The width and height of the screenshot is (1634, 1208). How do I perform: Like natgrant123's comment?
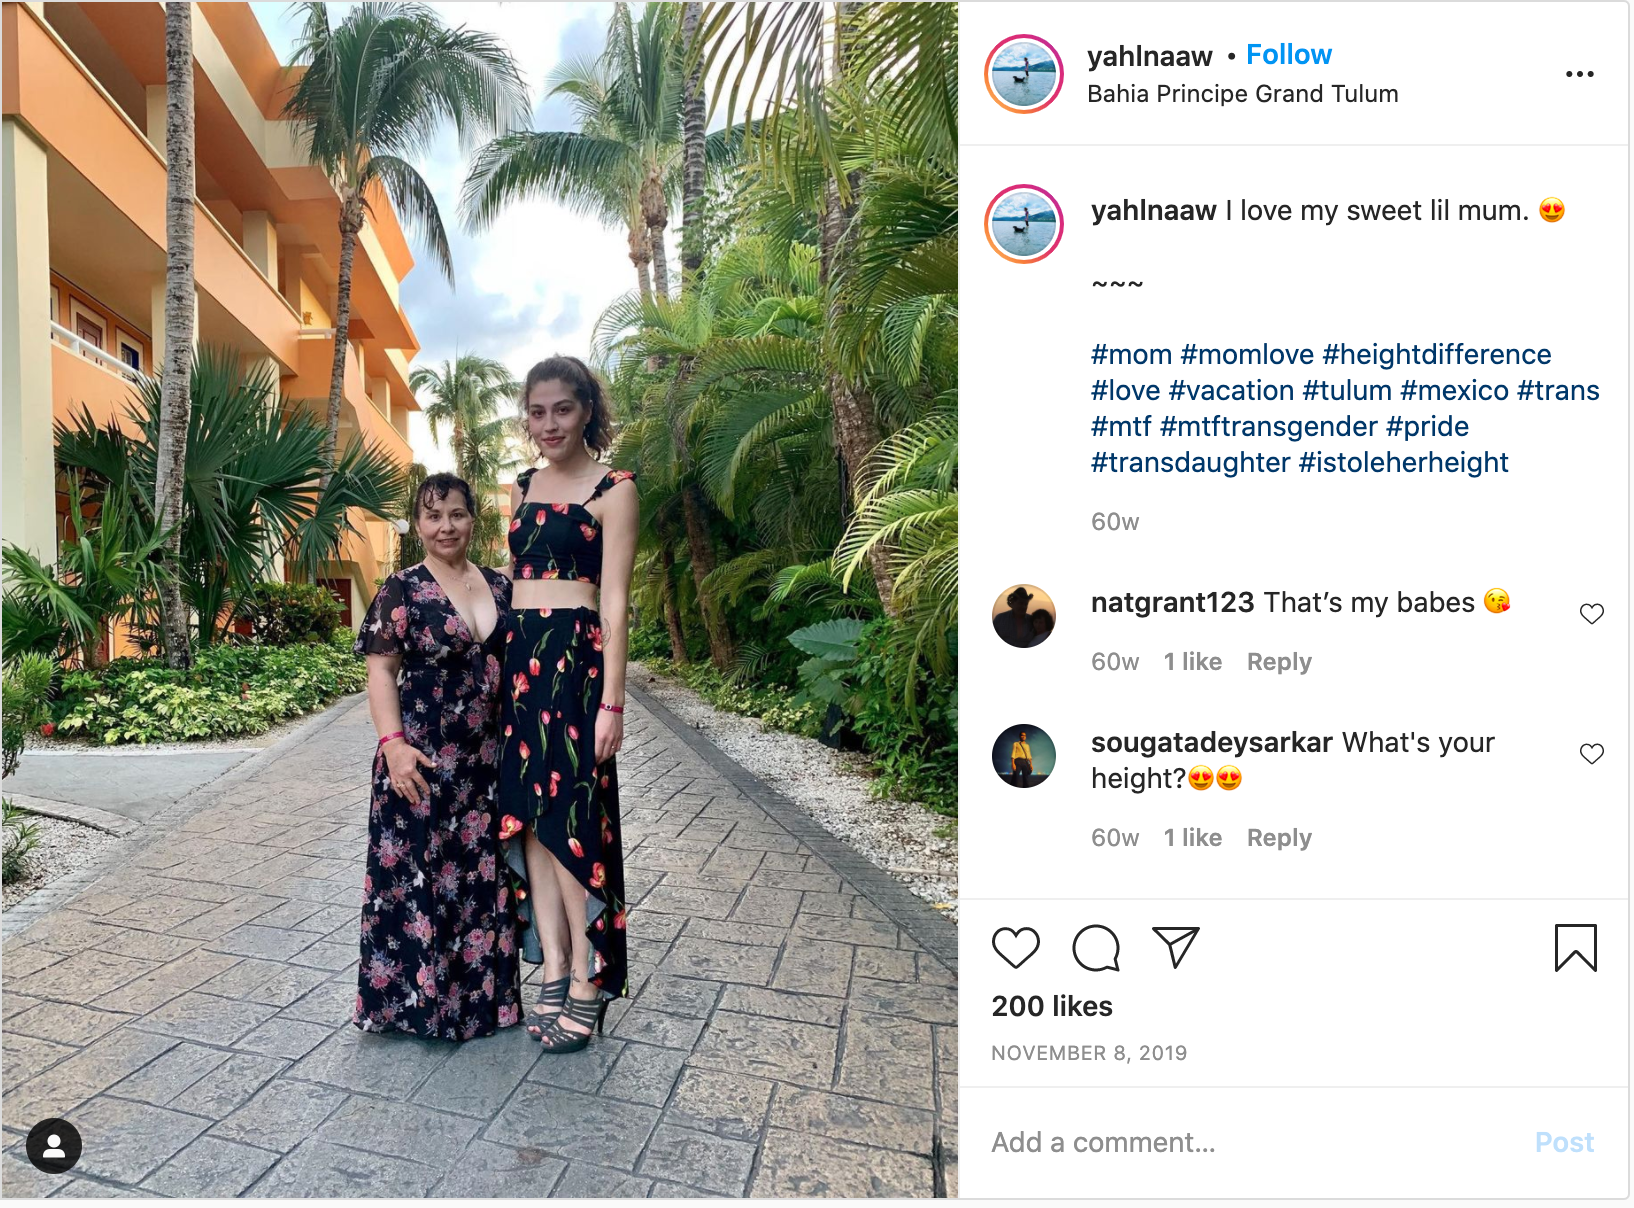[x=1592, y=613]
